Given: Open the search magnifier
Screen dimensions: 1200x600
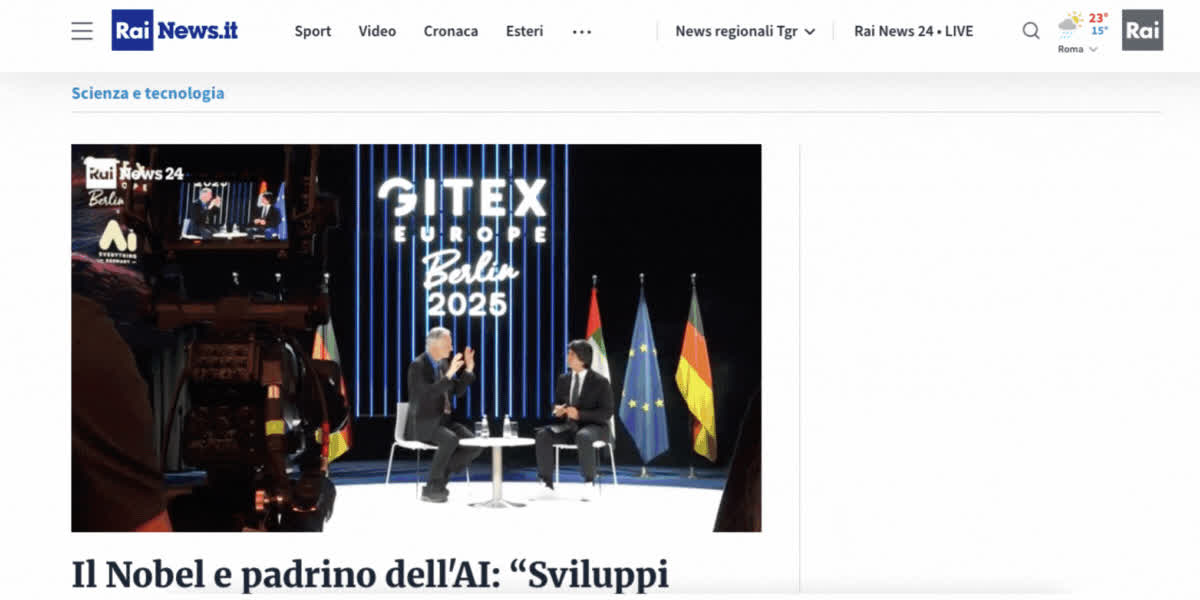Looking at the screenshot, I should pos(1031,31).
